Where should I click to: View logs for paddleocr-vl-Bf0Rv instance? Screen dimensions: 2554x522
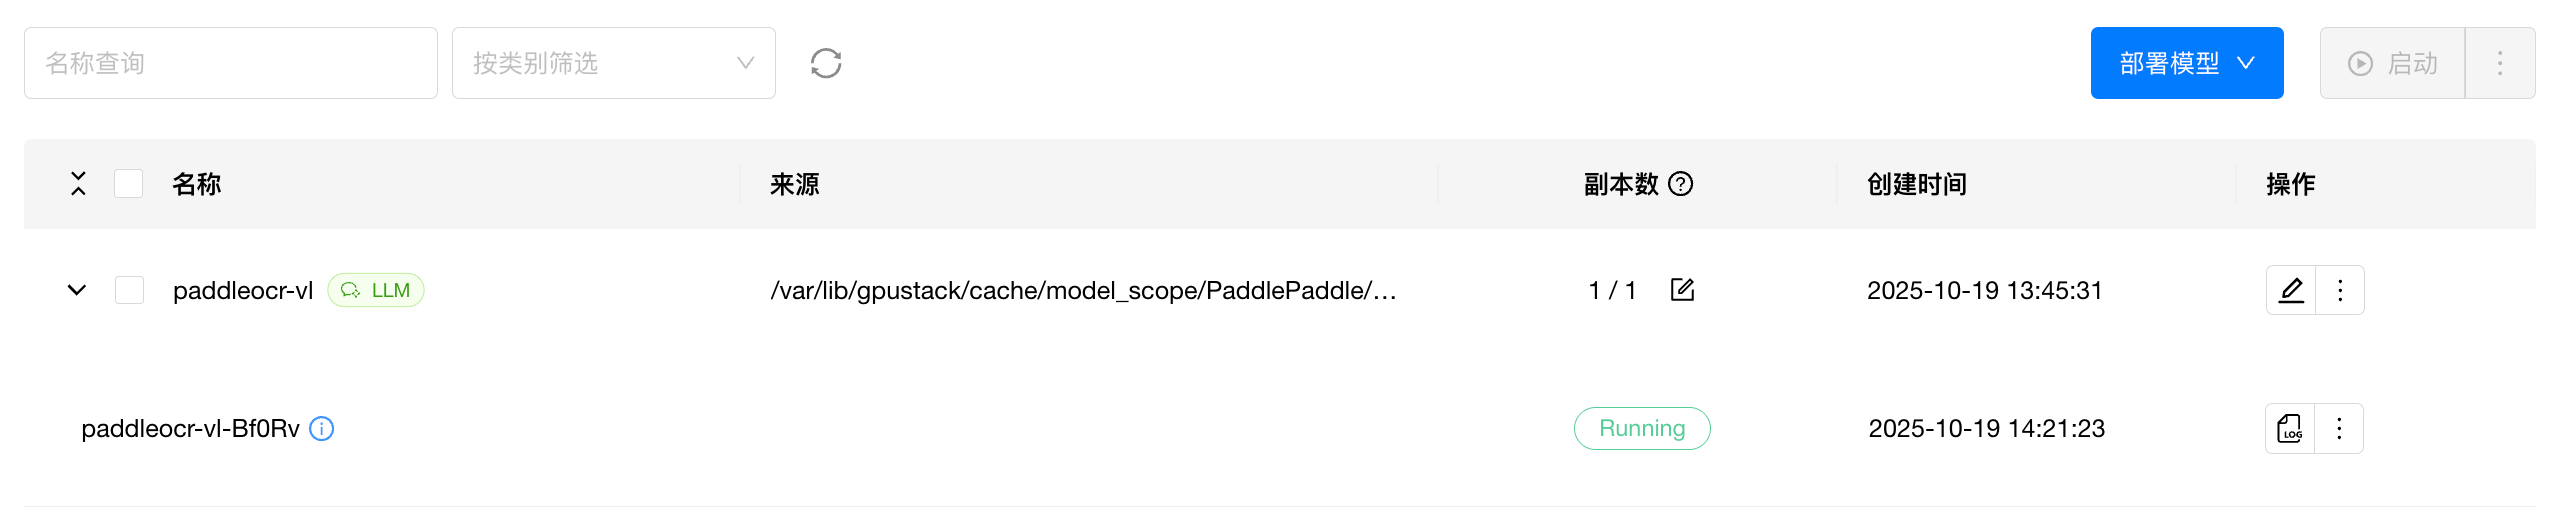[2290, 429]
